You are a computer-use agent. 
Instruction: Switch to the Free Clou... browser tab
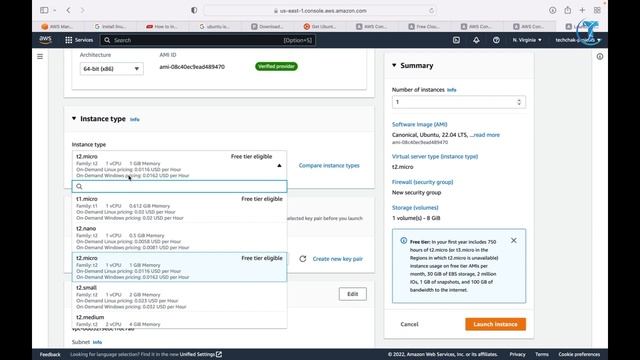[x=424, y=27]
